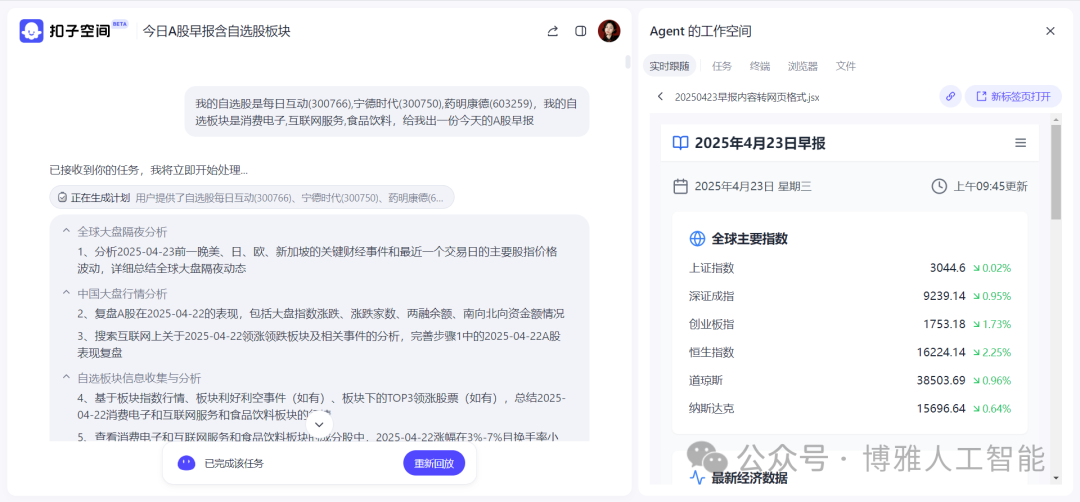Click the scrollbar down arrow in preview
1080x502 pixels.
click(1057, 478)
